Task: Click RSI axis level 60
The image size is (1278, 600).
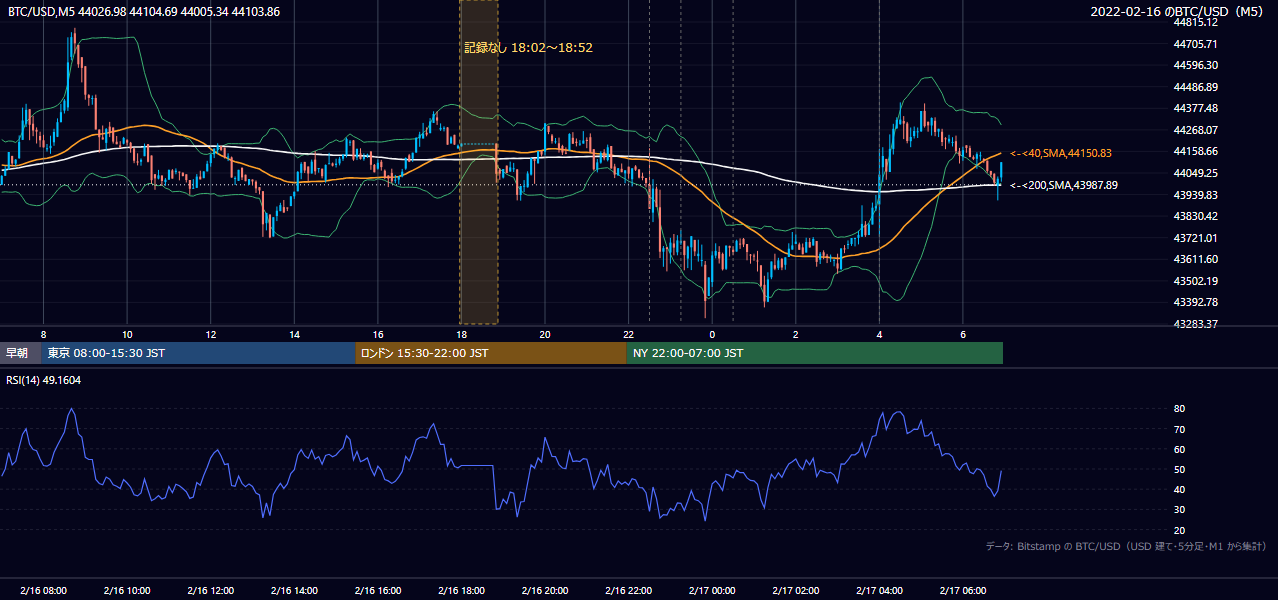Action: tap(1180, 449)
